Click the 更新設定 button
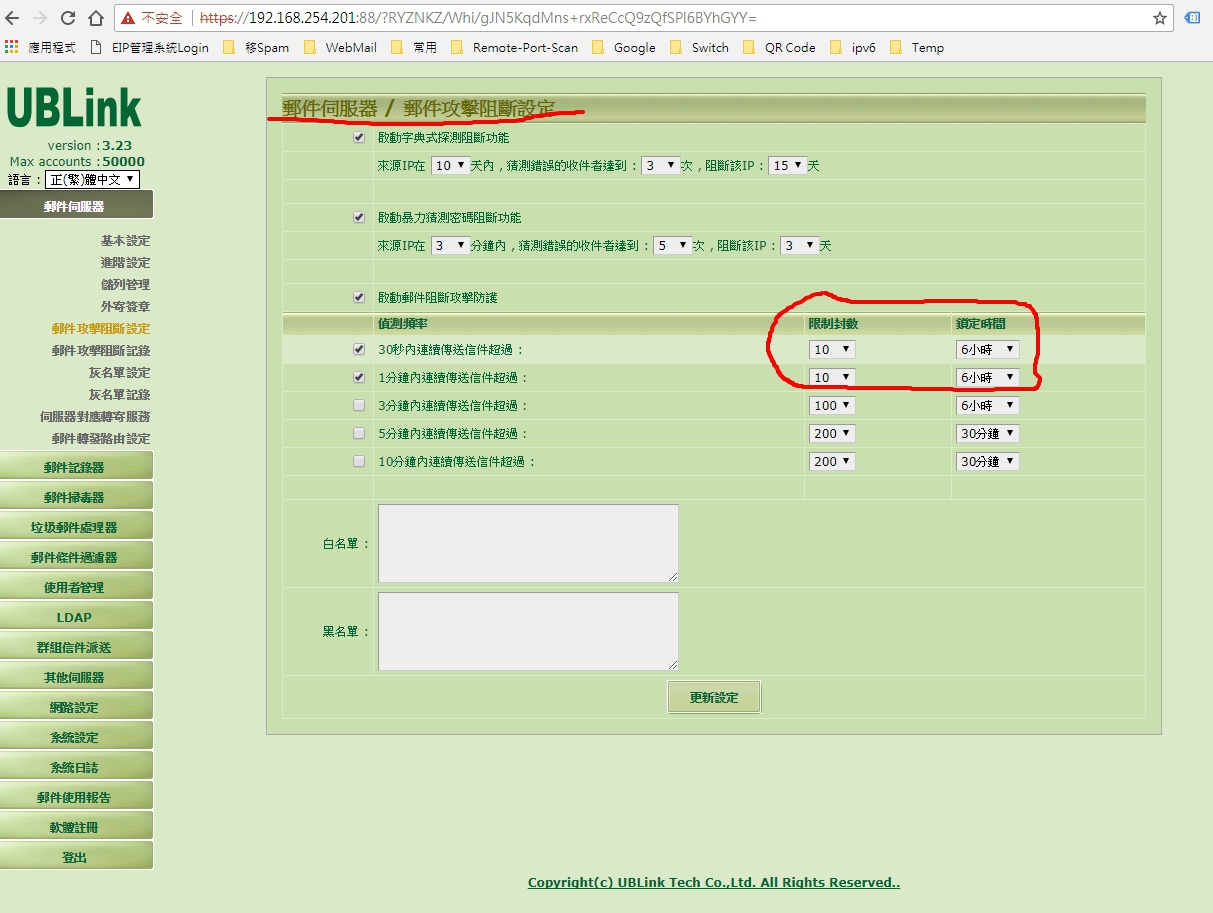The height and width of the screenshot is (913, 1213). 714,698
